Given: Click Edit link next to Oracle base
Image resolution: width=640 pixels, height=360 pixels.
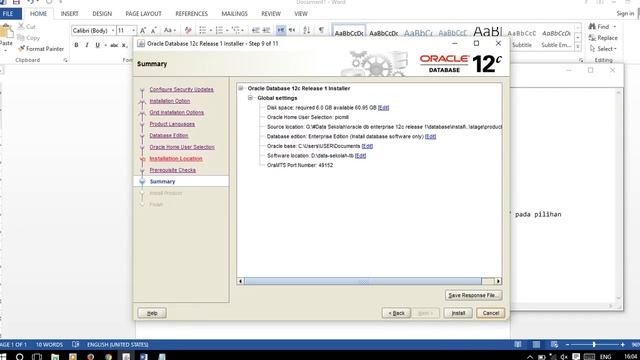Looking at the screenshot, I should [x=367, y=146].
